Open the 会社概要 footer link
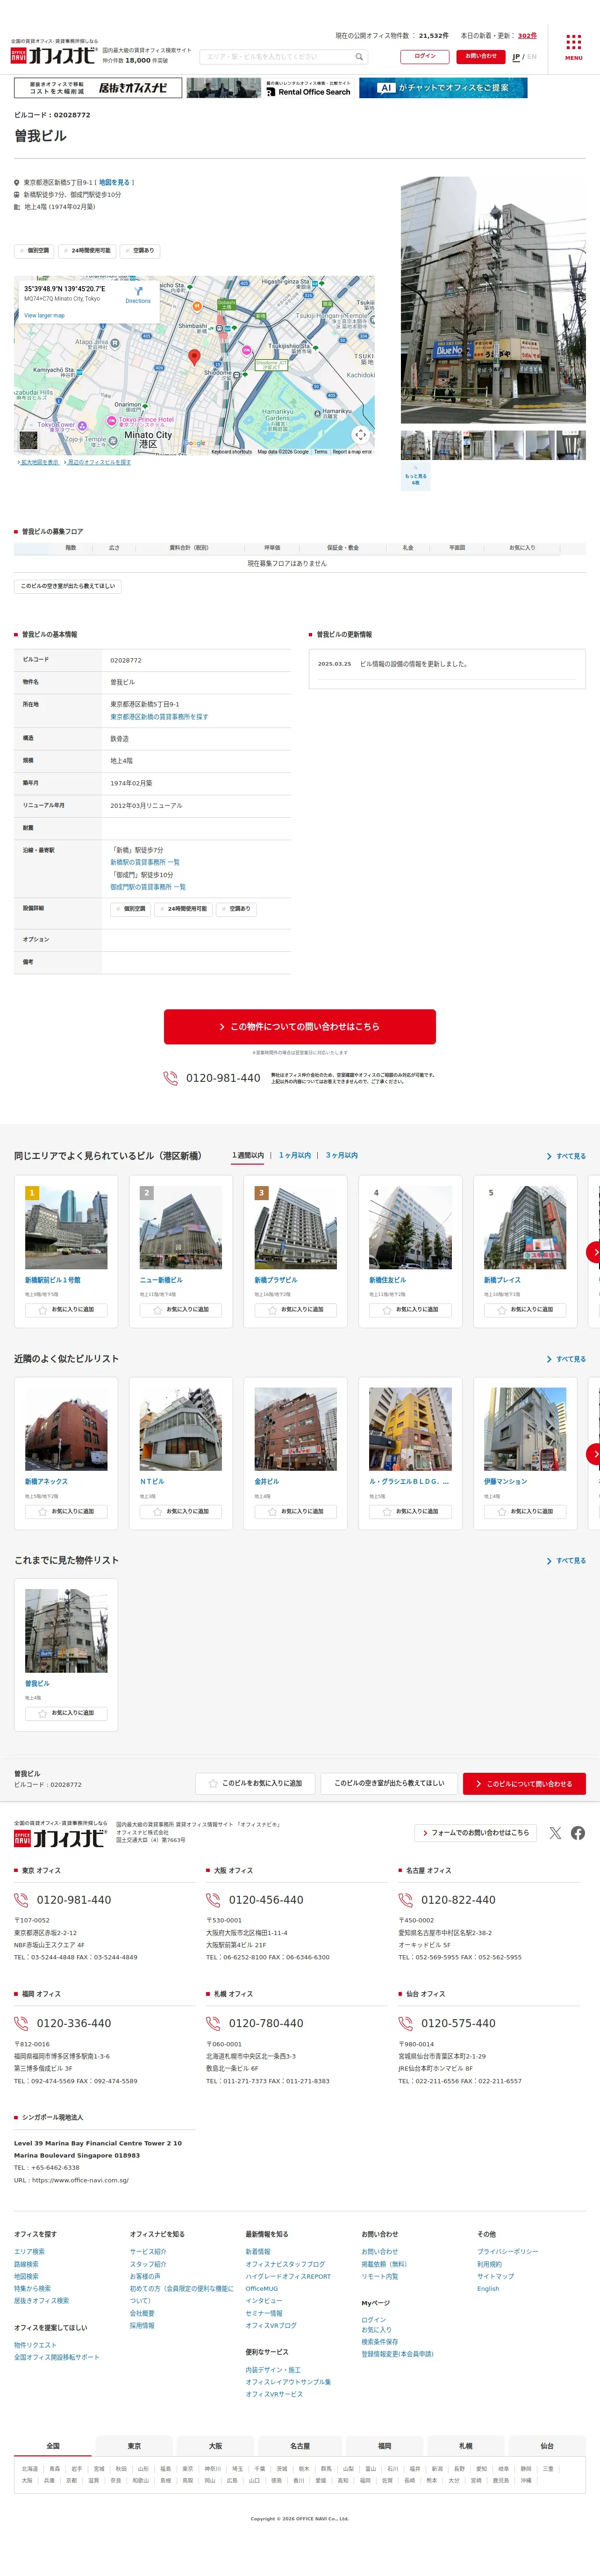Screen dimensions: 600x2576 (x=142, y=2313)
